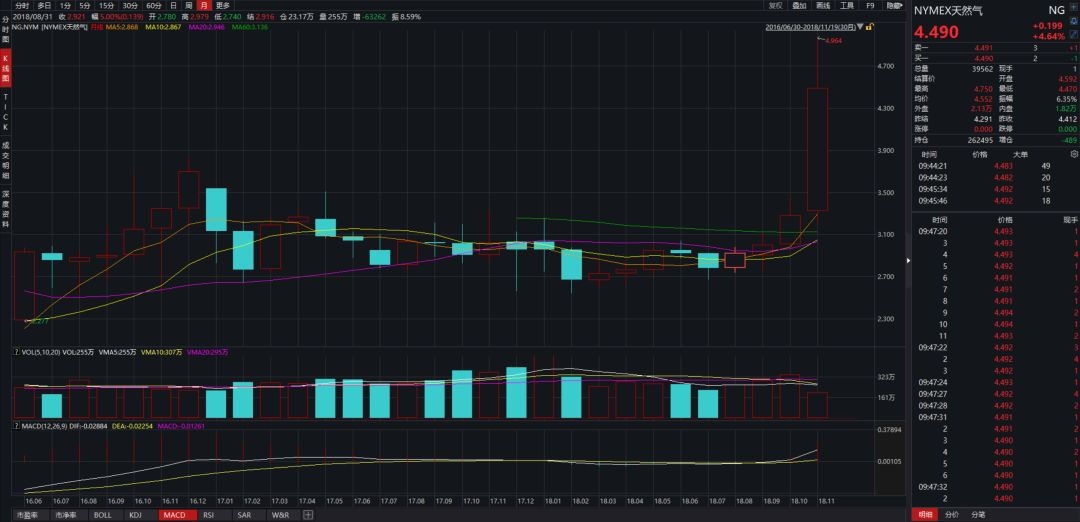The image size is (1080, 522).
Task: Switch to the 月 monthly period
Action: [x=204, y=5]
